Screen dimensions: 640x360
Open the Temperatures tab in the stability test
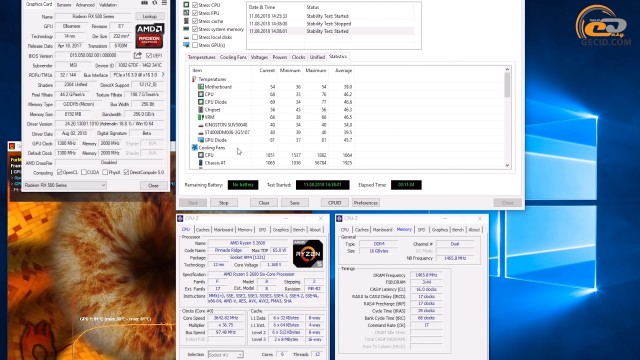coord(202,57)
